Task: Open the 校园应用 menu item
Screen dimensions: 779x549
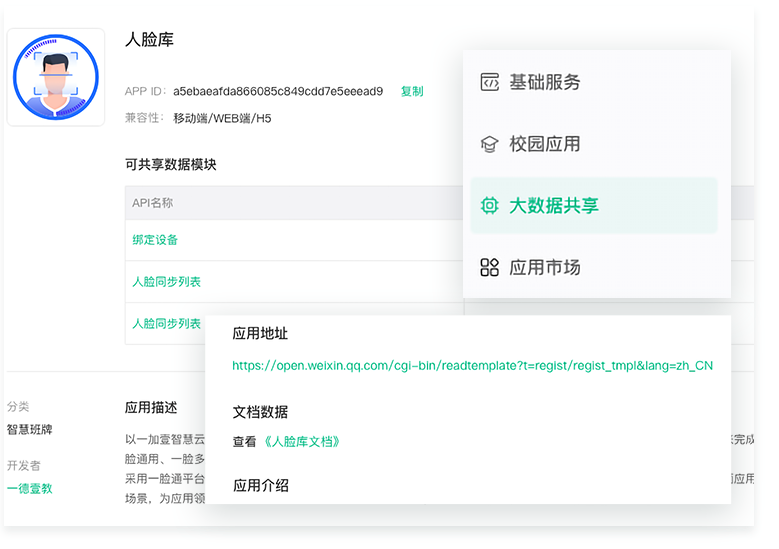Action: pos(594,144)
